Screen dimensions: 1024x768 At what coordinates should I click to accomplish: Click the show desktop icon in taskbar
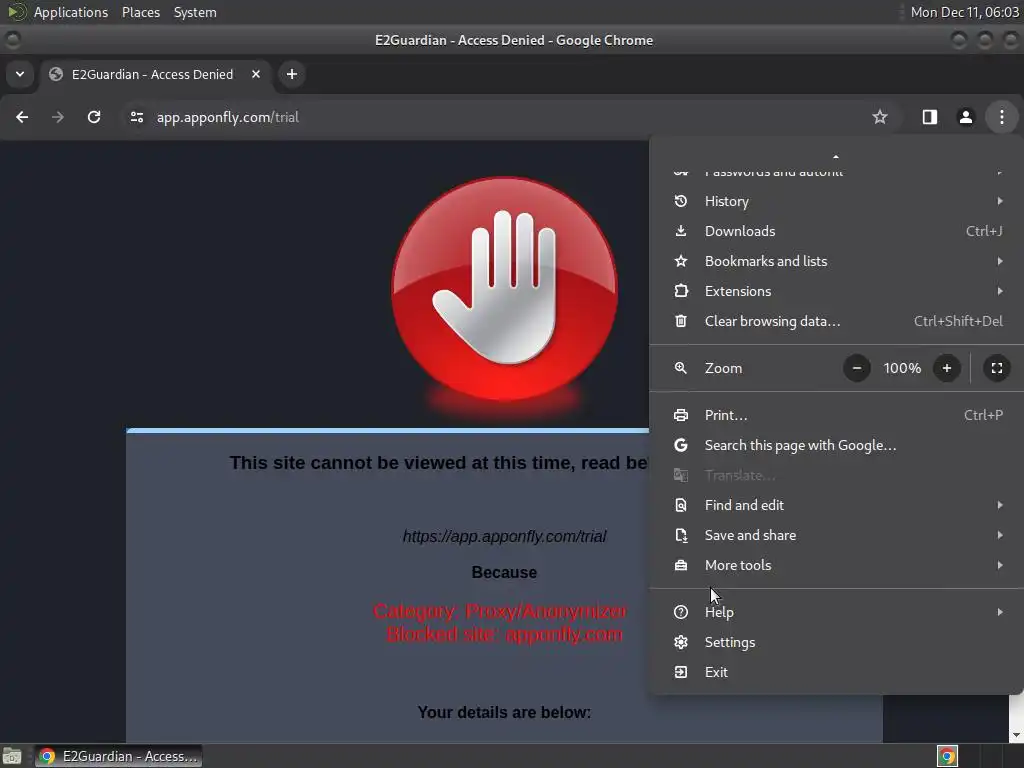pyautogui.click(x=12, y=756)
